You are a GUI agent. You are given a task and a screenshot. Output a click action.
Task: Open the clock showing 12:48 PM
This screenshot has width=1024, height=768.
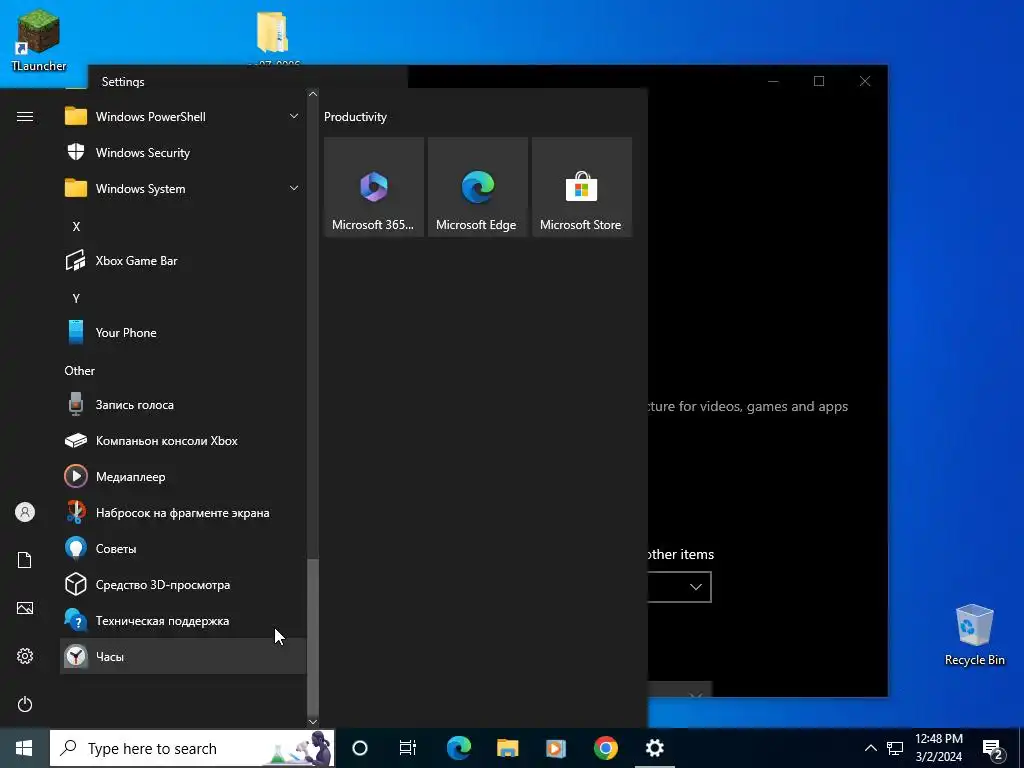(938, 748)
